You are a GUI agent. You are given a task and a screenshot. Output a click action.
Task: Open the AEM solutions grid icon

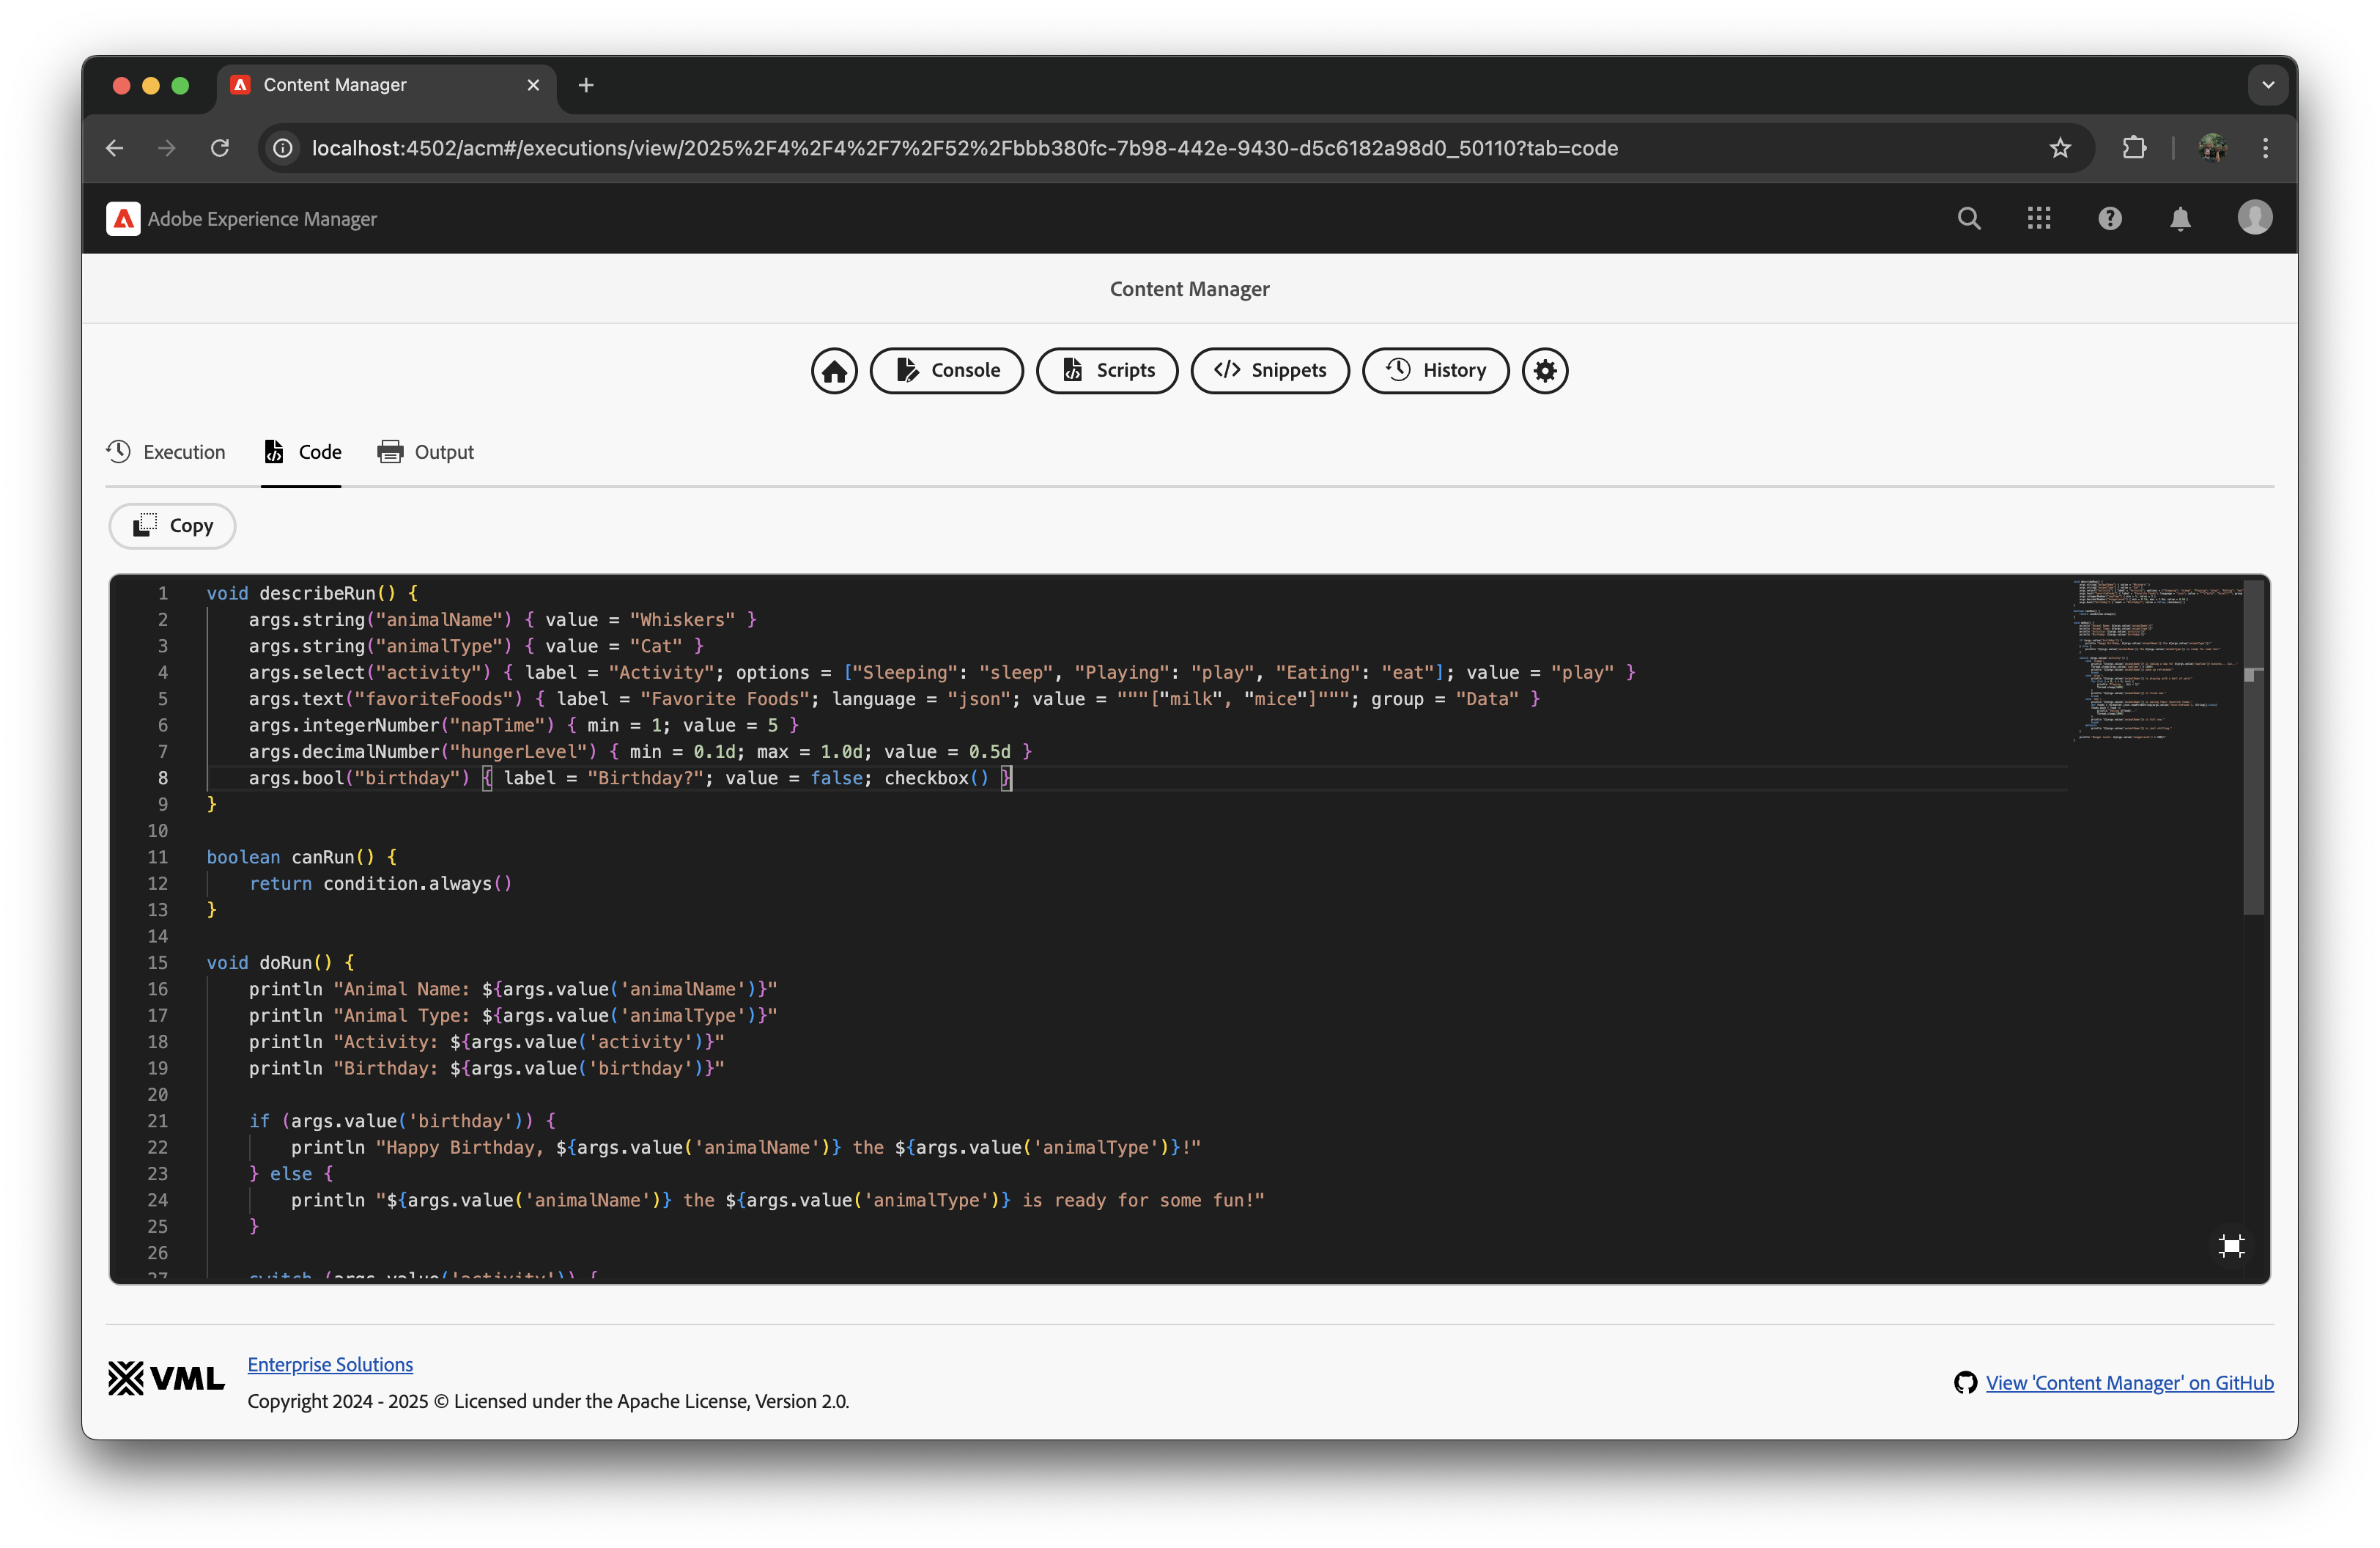(x=2039, y=218)
